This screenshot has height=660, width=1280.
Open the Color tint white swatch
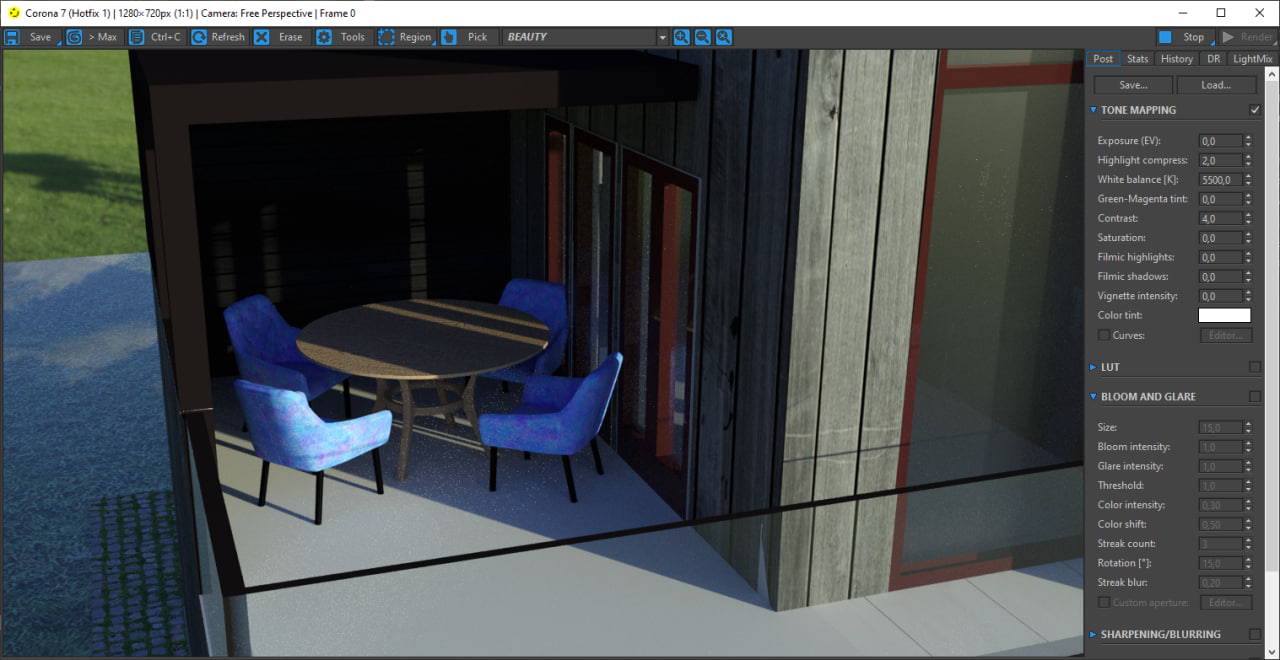[1225, 316]
